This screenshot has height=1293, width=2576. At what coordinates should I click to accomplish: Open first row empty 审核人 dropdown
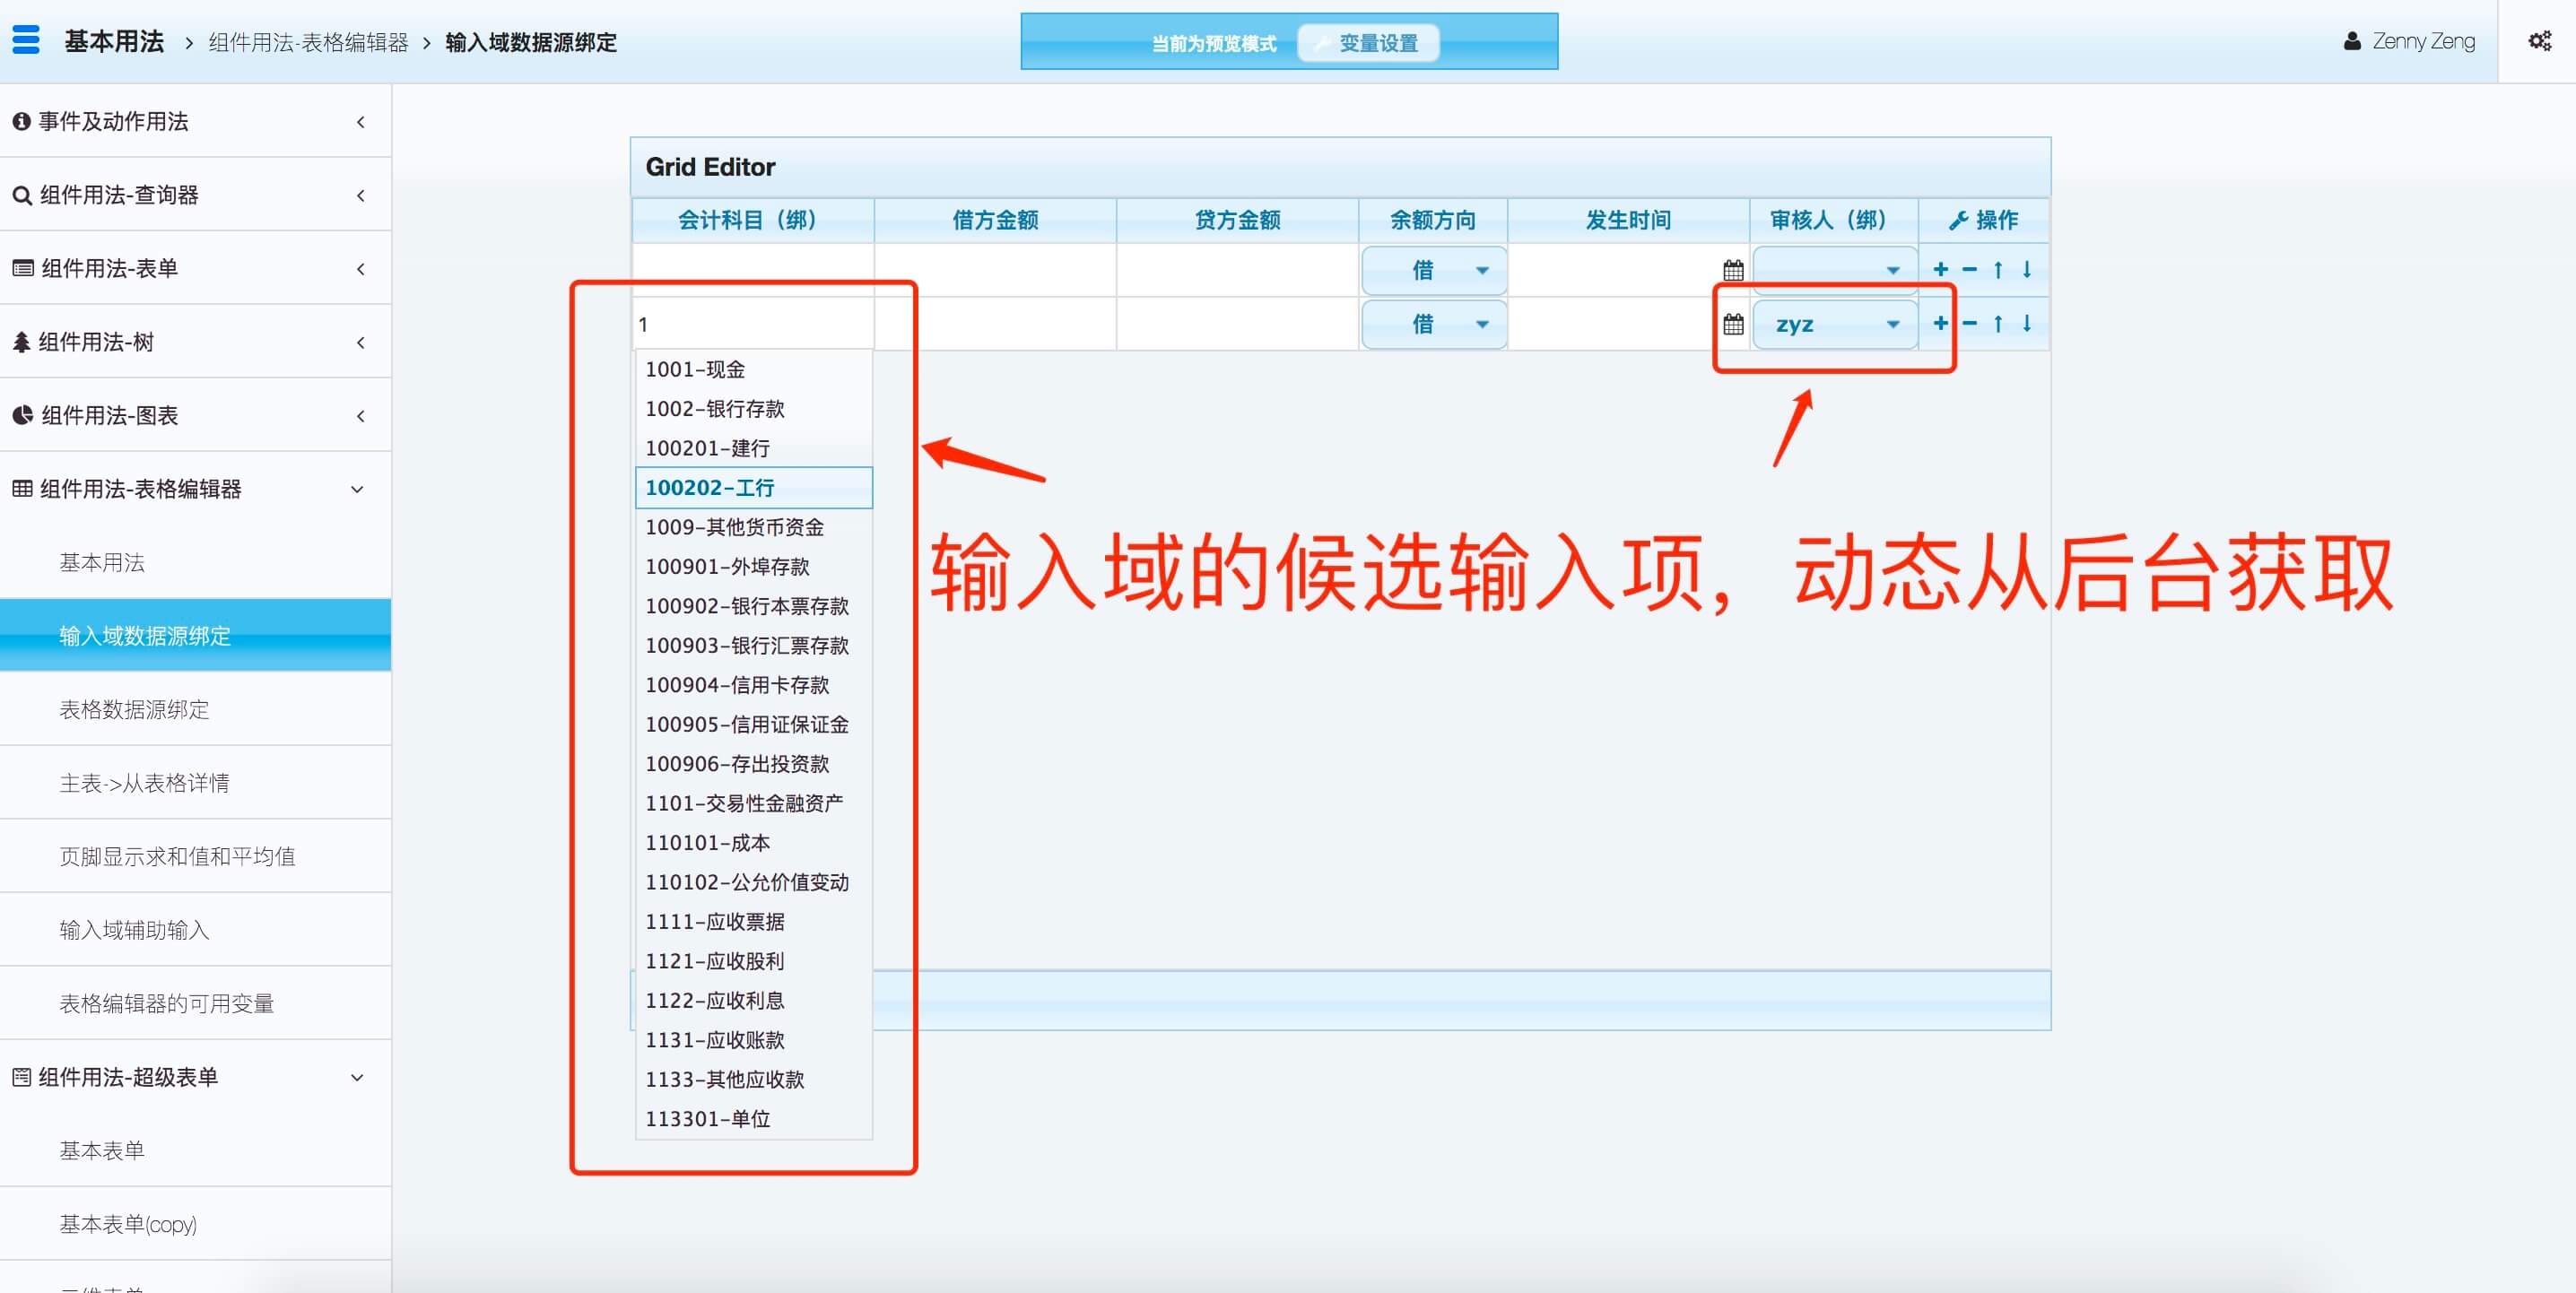coord(1835,270)
